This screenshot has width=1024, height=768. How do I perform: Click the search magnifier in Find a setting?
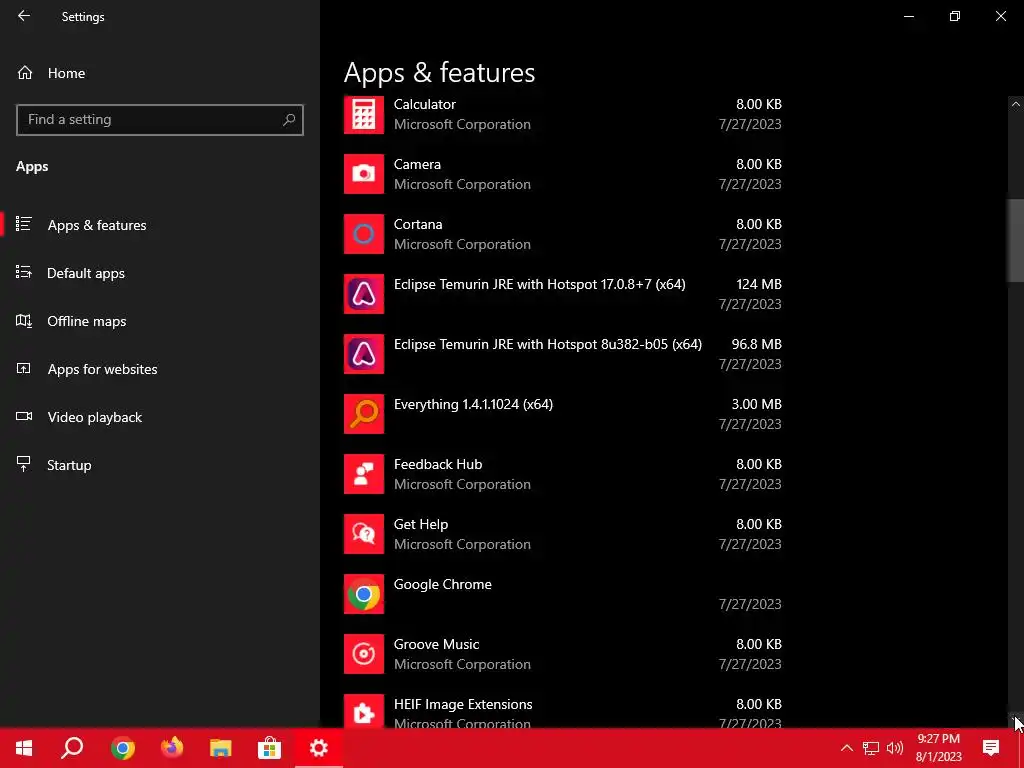(x=289, y=120)
